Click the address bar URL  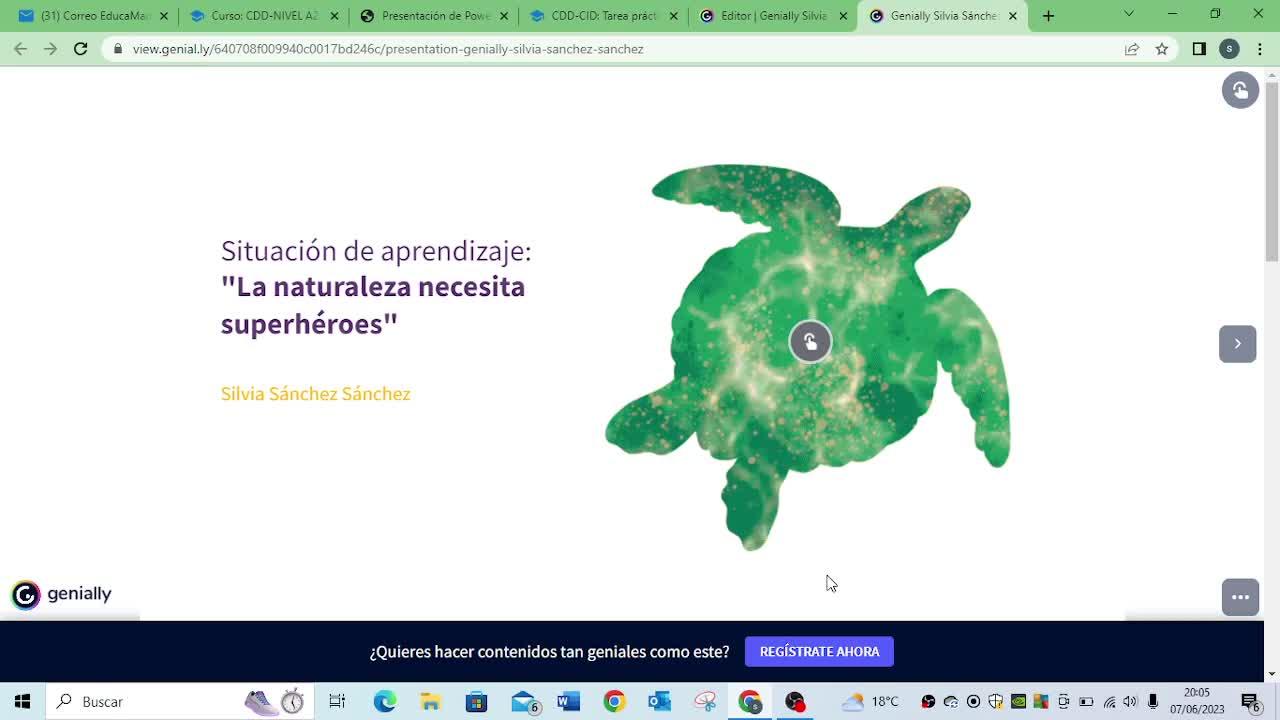388,49
